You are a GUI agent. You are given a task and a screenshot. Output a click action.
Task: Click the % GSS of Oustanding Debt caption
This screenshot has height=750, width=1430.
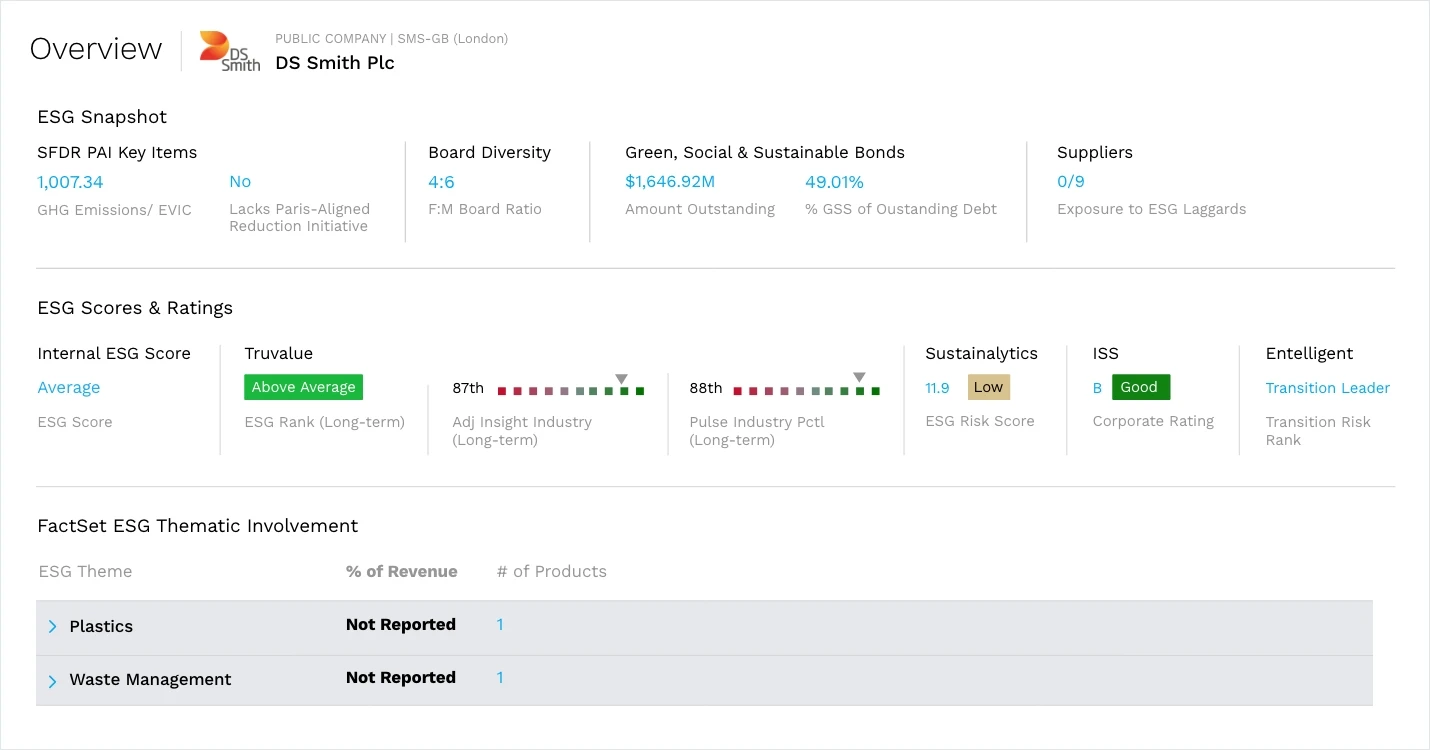[901, 210]
